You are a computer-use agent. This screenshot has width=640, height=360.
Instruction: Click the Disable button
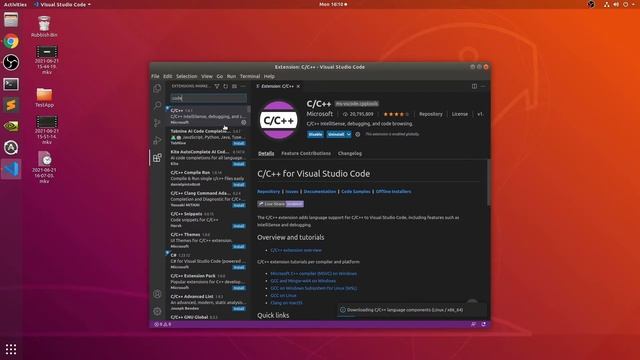[x=315, y=134]
